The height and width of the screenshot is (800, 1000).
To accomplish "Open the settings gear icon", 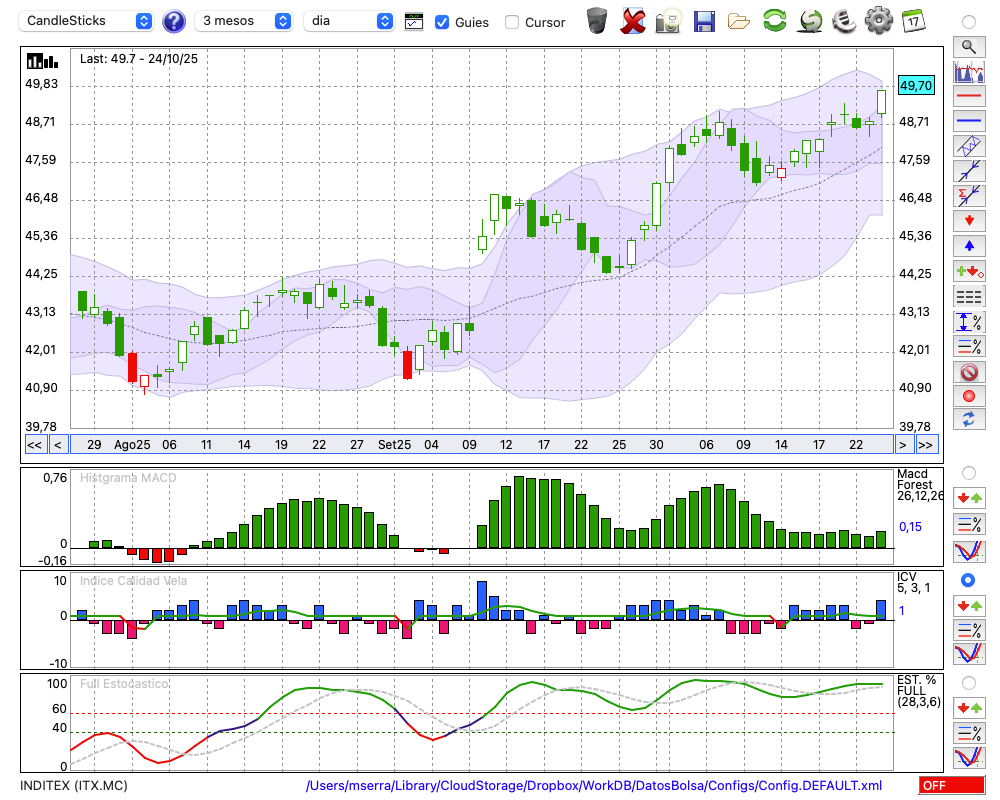I will coord(878,21).
